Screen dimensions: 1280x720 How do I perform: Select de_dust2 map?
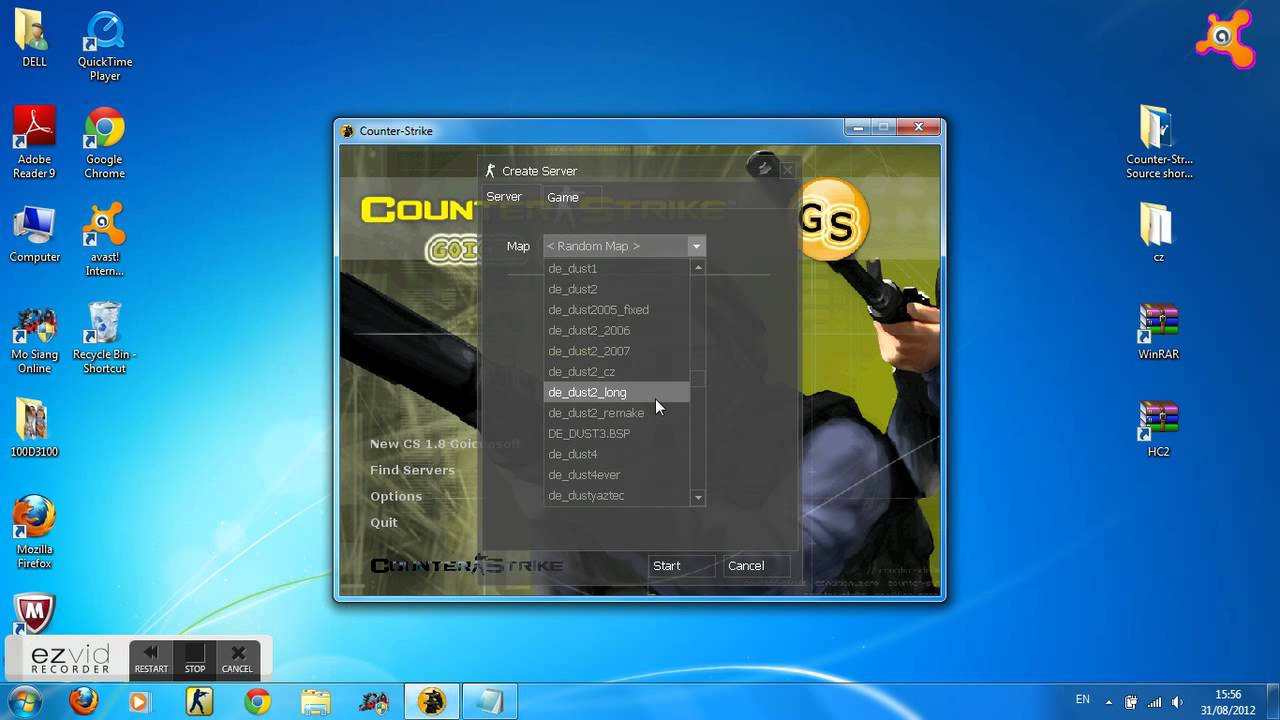[617, 289]
